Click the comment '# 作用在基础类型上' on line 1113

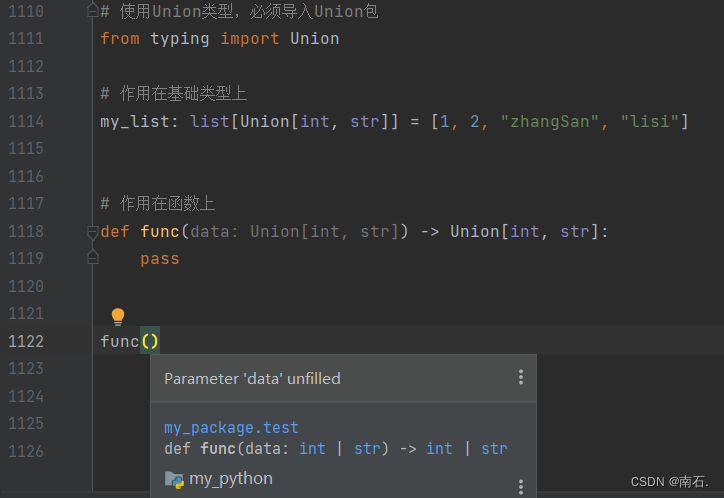tap(174, 94)
